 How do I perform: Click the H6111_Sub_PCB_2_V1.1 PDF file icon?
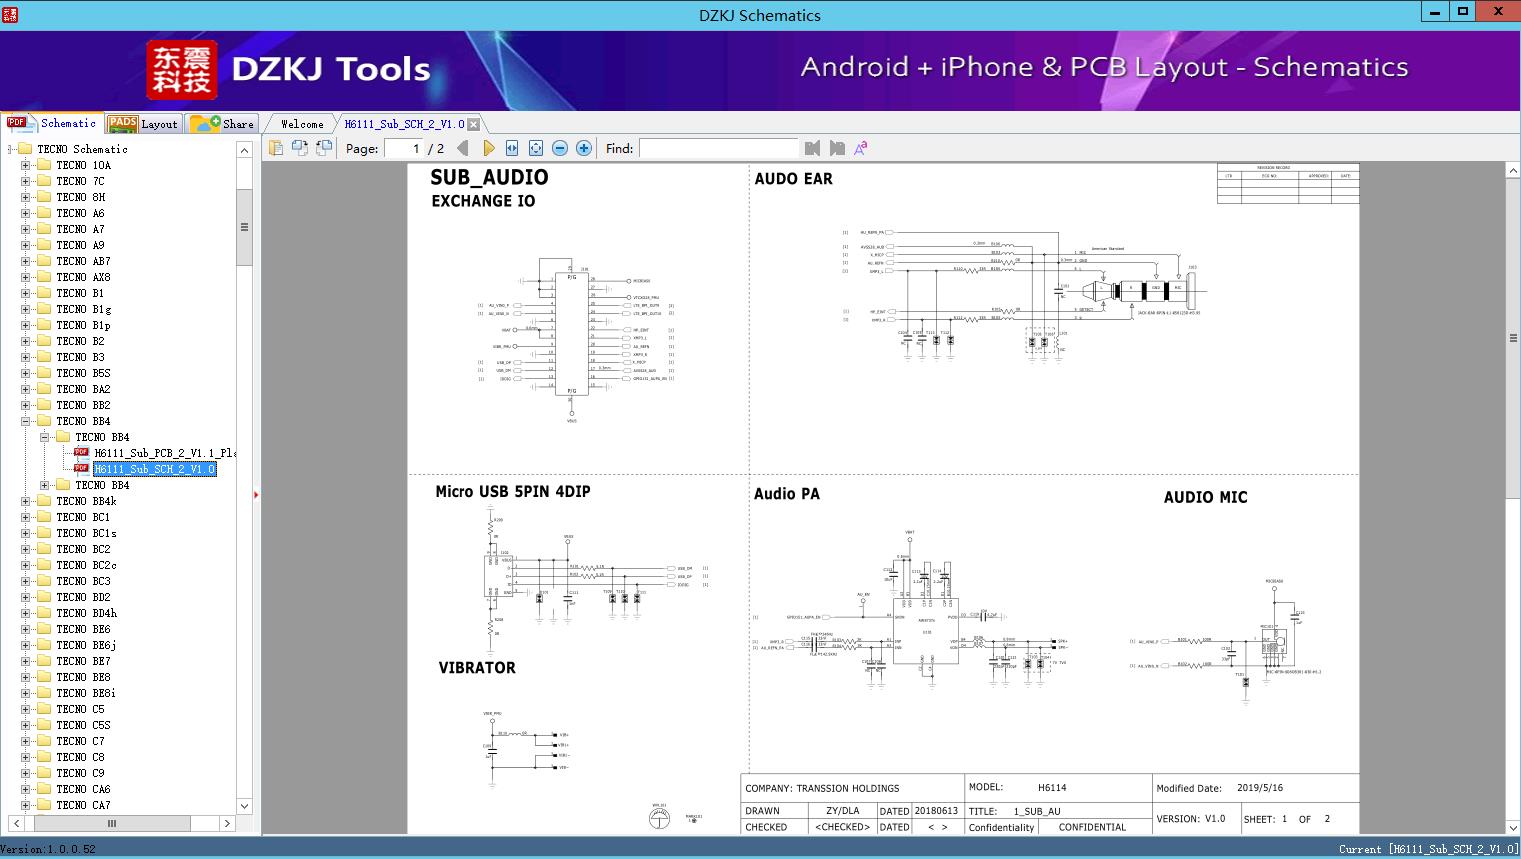[81, 453]
